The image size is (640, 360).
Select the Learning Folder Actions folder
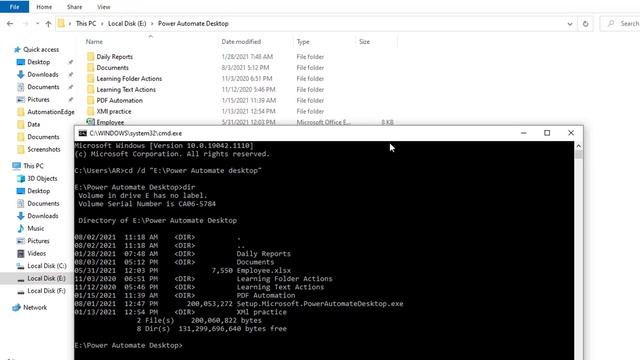pos(129,79)
